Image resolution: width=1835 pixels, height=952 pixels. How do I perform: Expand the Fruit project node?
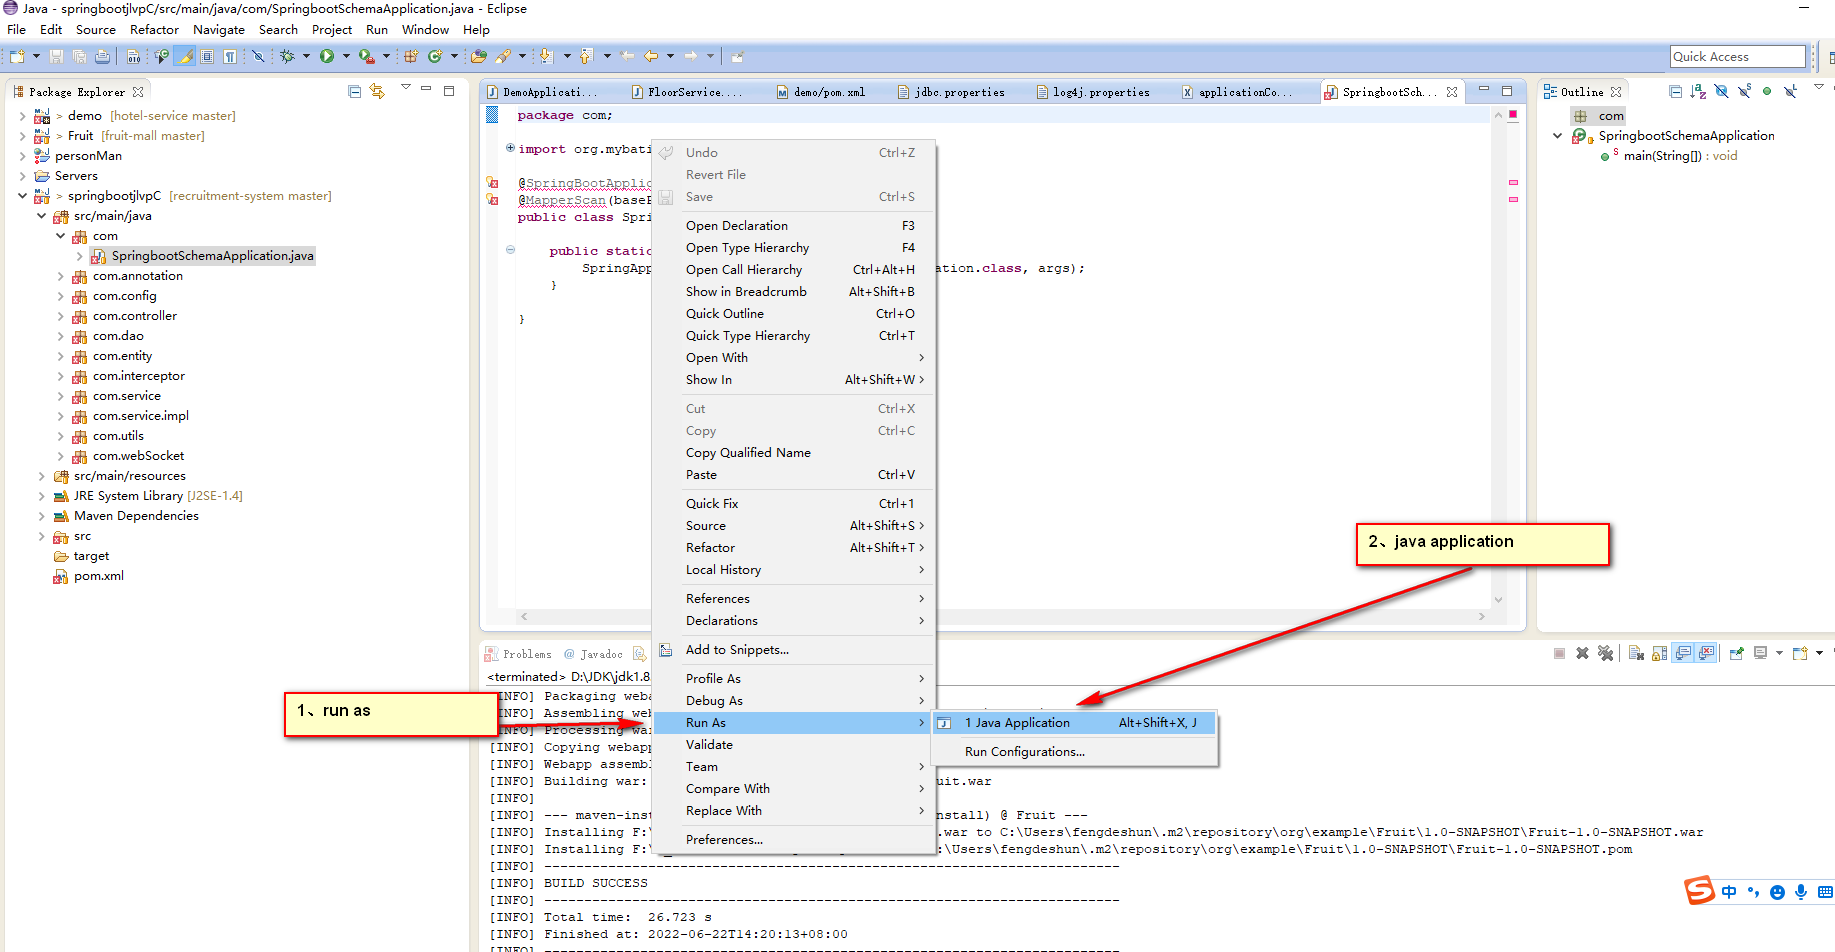pos(23,136)
